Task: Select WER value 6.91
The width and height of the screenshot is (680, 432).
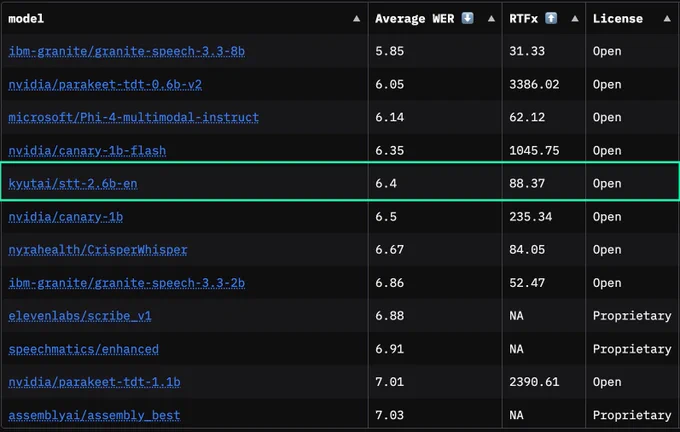Action: click(x=389, y=349)
